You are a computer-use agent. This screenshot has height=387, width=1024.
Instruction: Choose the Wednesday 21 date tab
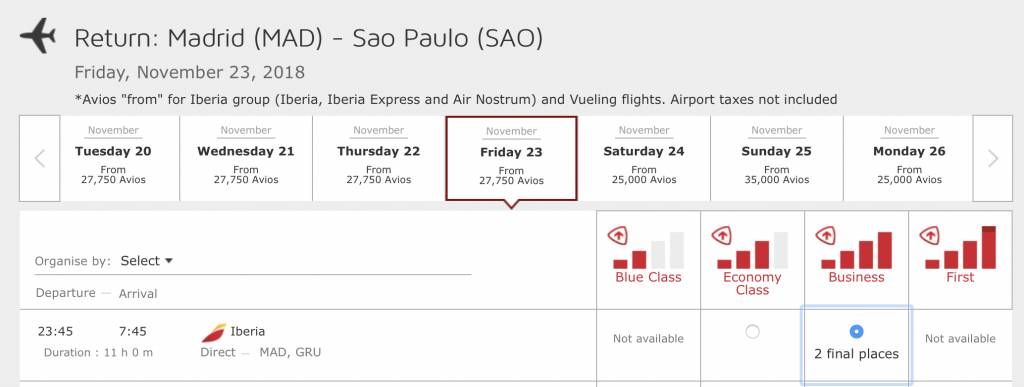tap(246, 159)
